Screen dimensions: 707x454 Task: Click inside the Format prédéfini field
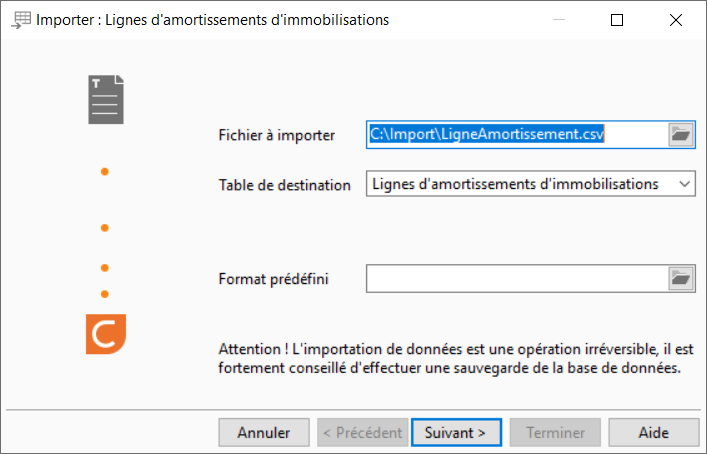point(516,279)
